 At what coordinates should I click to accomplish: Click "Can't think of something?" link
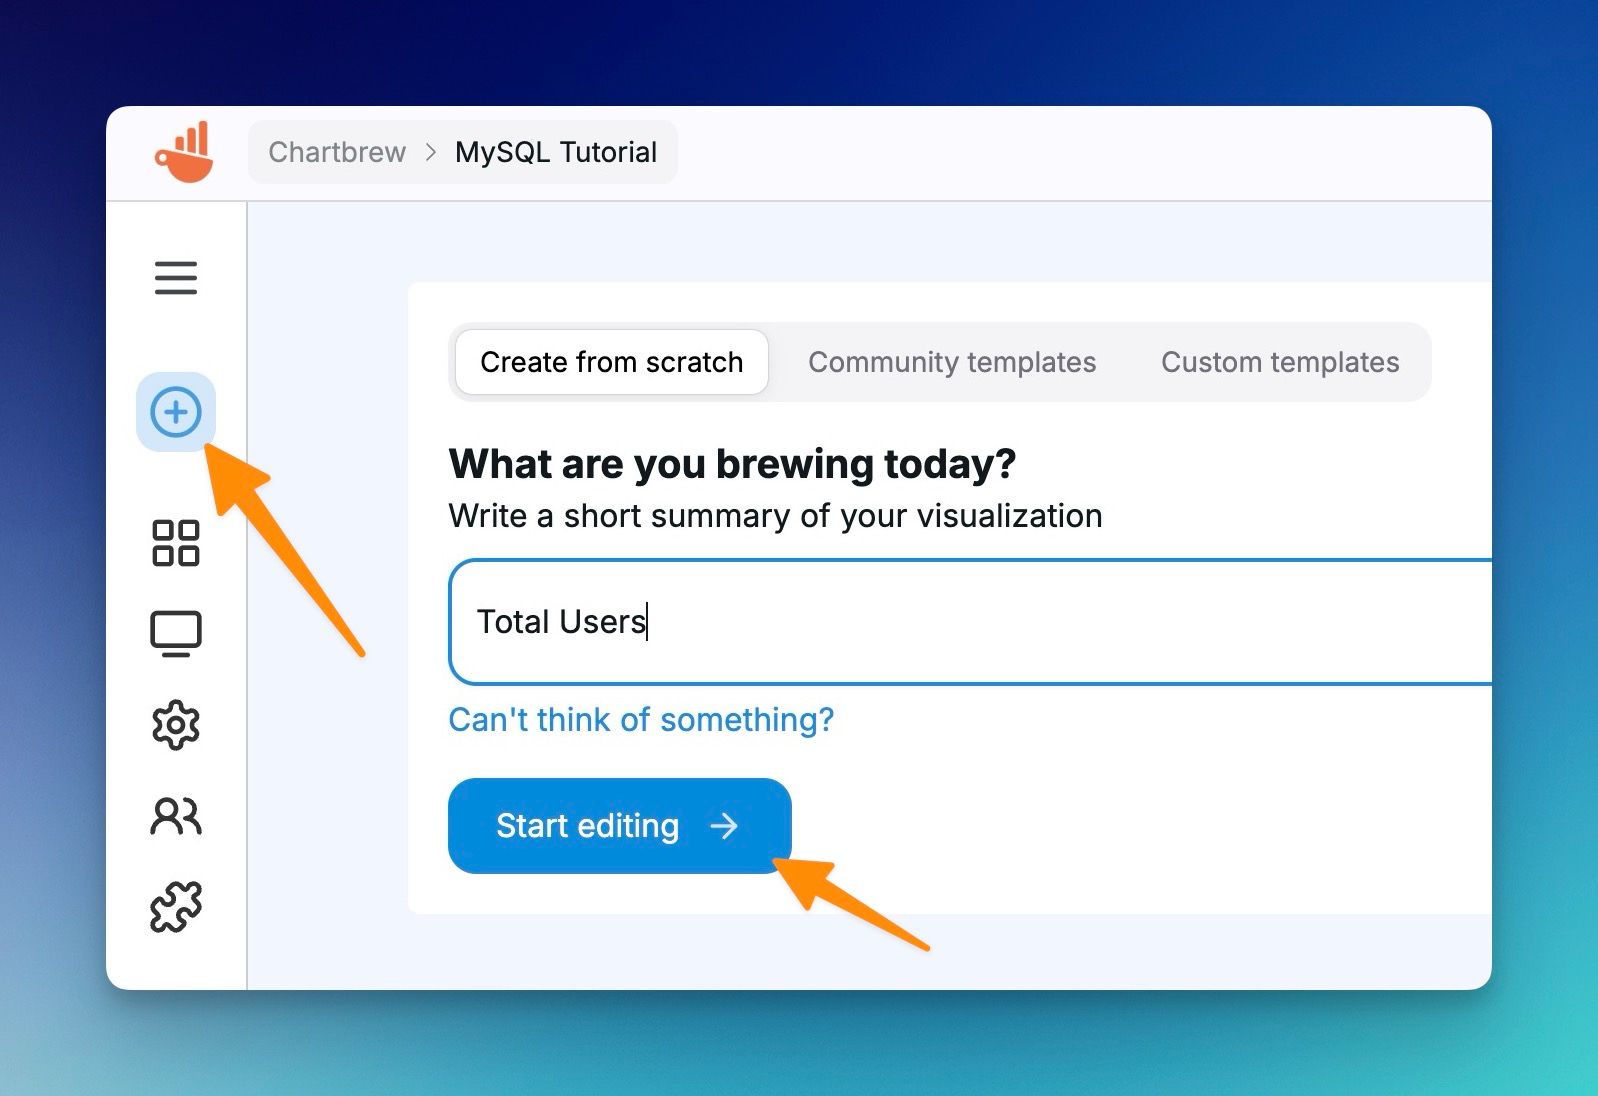click(641, 720)
